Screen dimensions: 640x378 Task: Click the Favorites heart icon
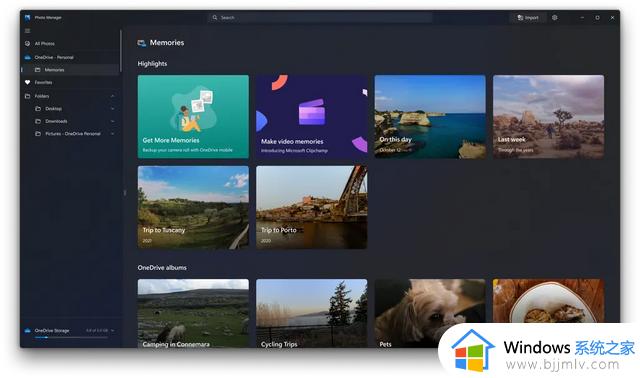(x=27, y=82)
